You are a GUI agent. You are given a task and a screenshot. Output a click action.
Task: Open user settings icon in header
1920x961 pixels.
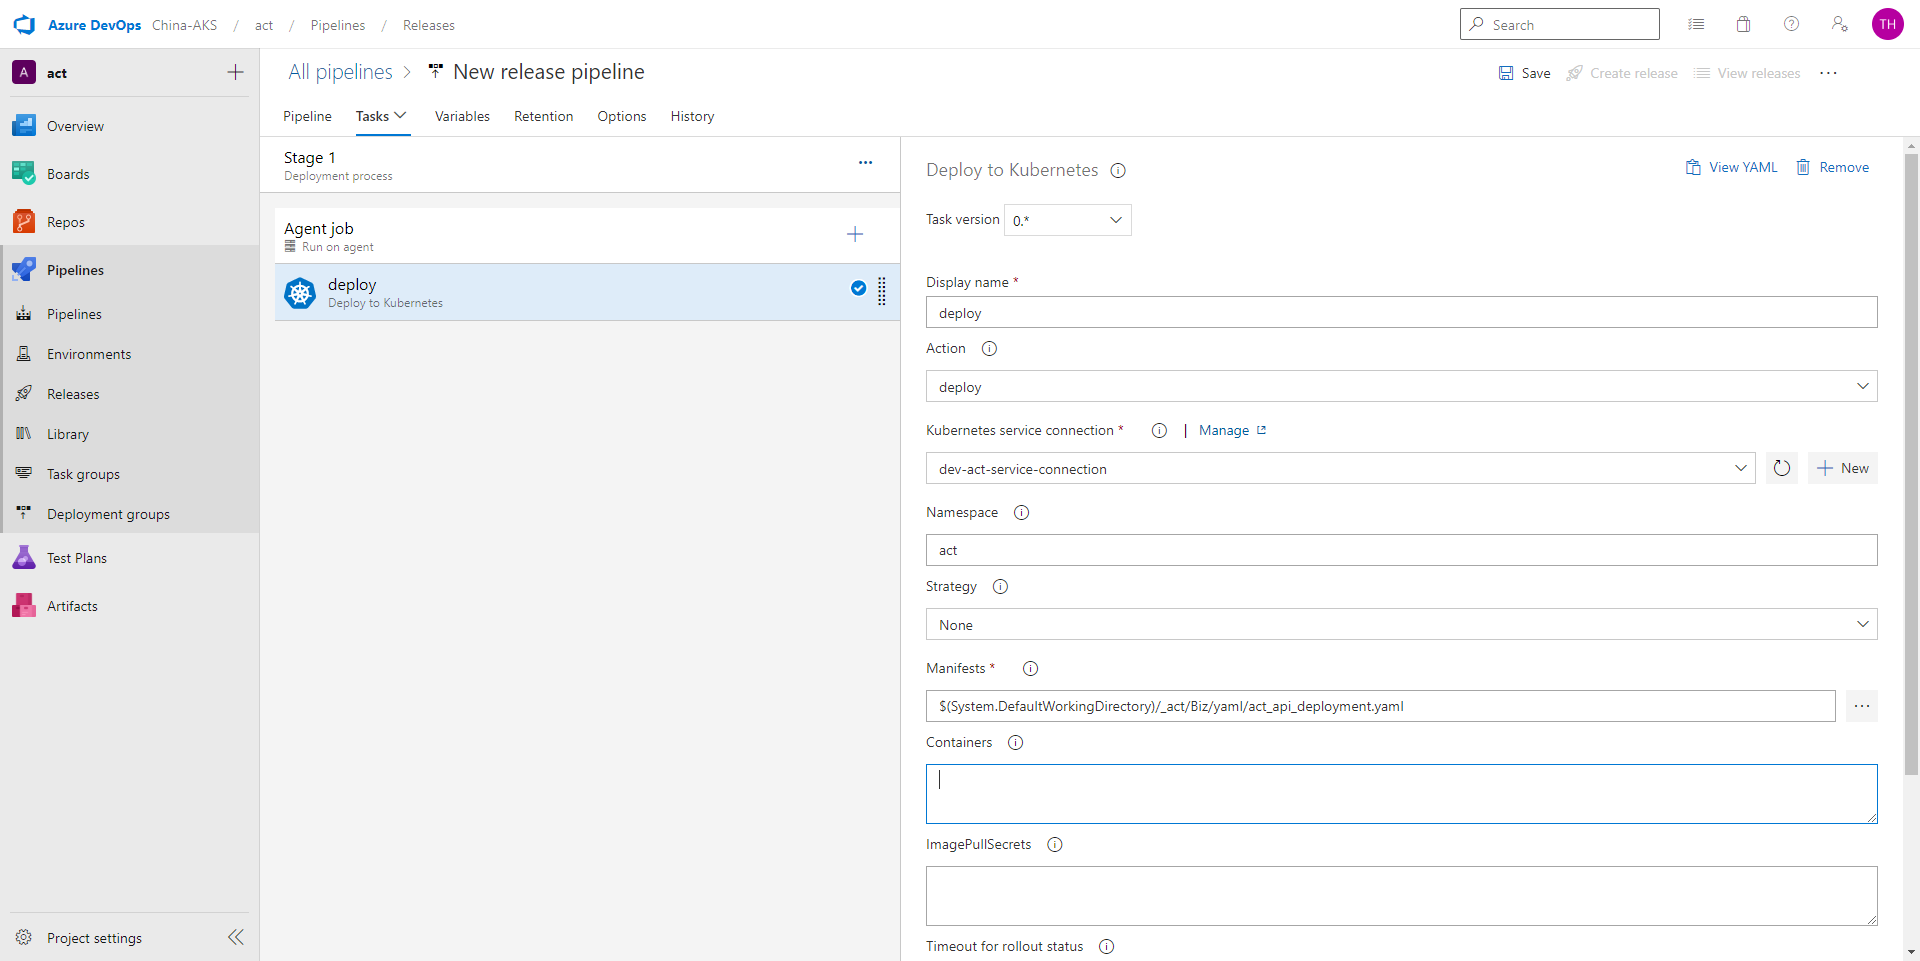pyautogui.click(x=1839, y=25)
